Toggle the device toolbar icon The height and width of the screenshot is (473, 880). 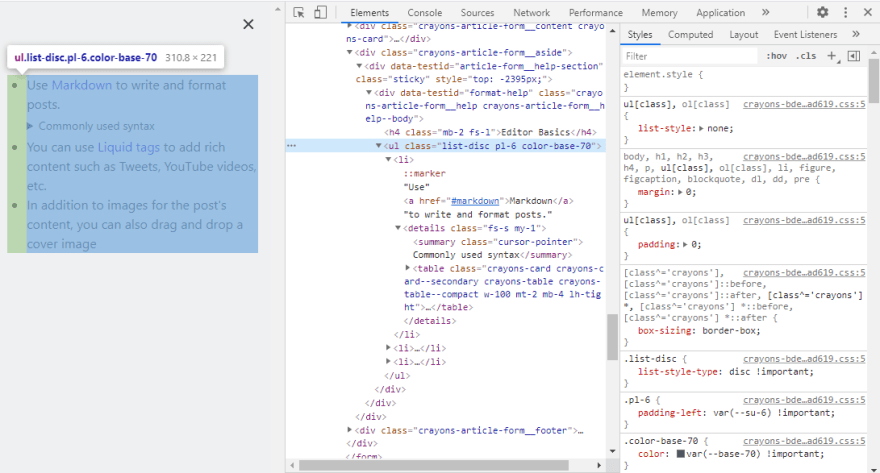320,12
